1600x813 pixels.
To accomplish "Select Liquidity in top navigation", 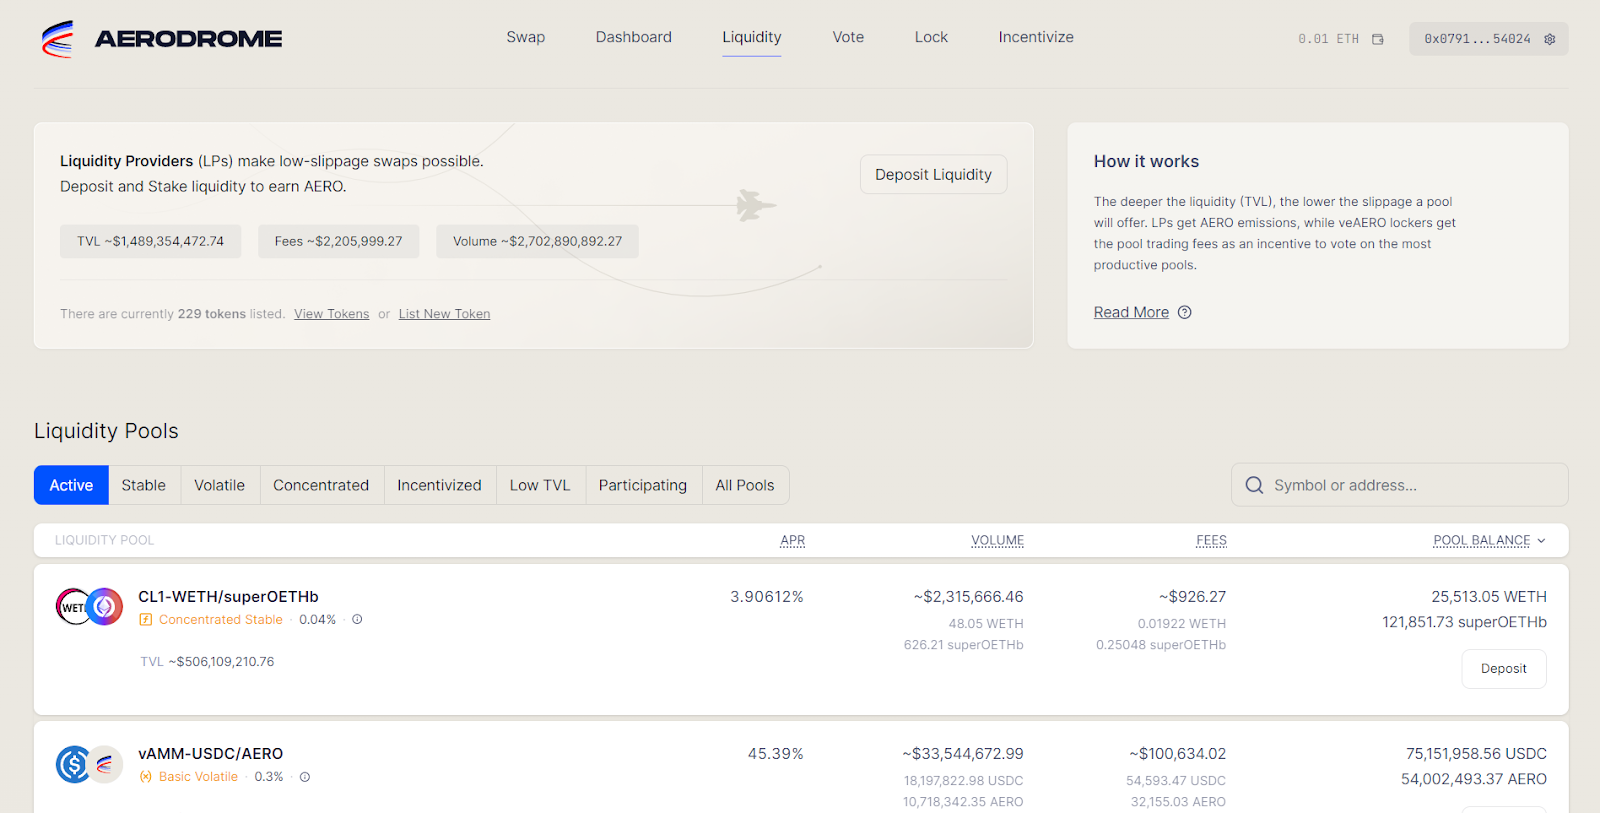I will (752, 37).
